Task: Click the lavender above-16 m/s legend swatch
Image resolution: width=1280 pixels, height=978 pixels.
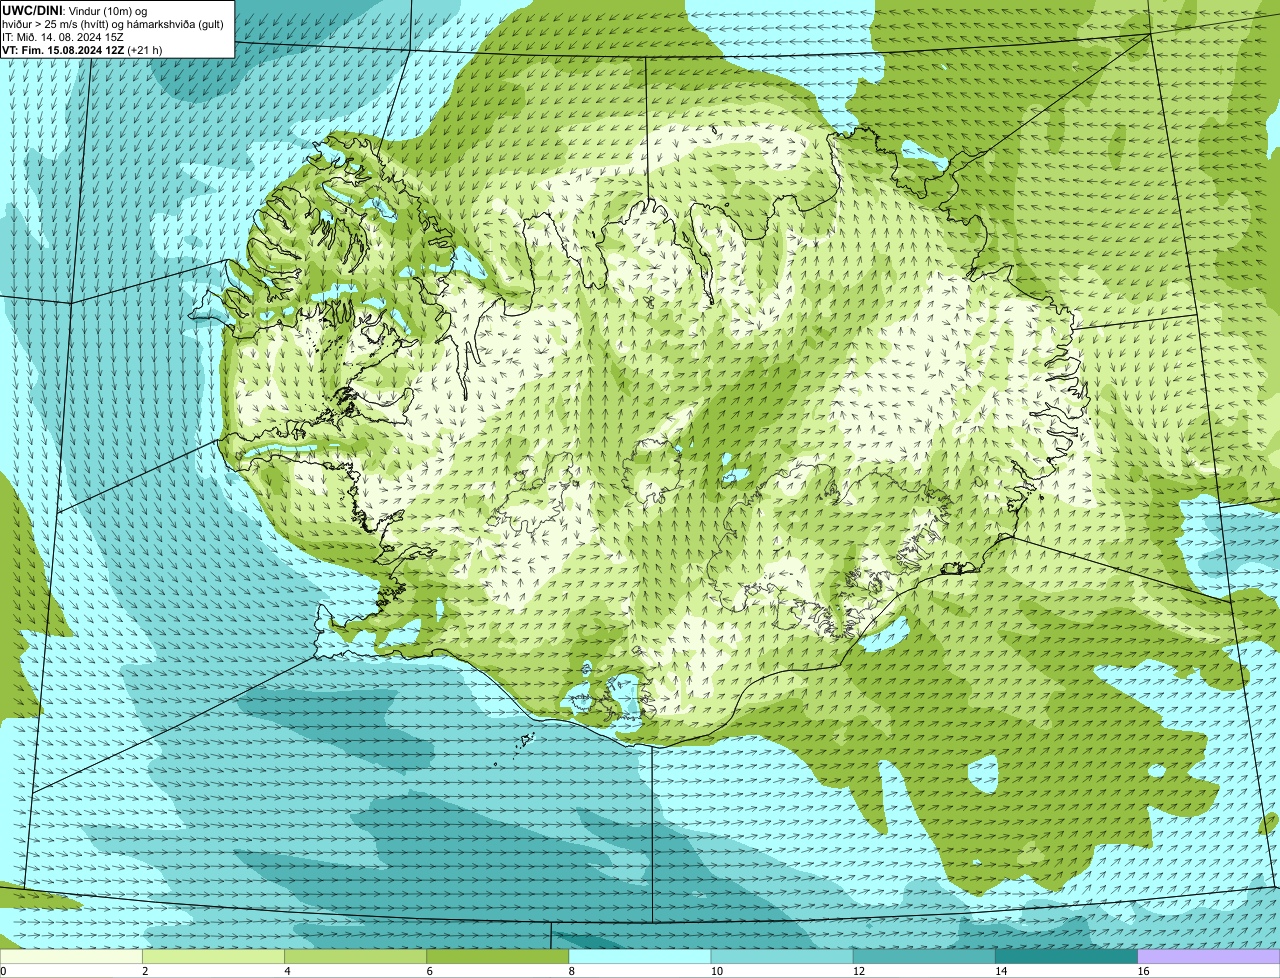Action: click(x=1209, y=956)
